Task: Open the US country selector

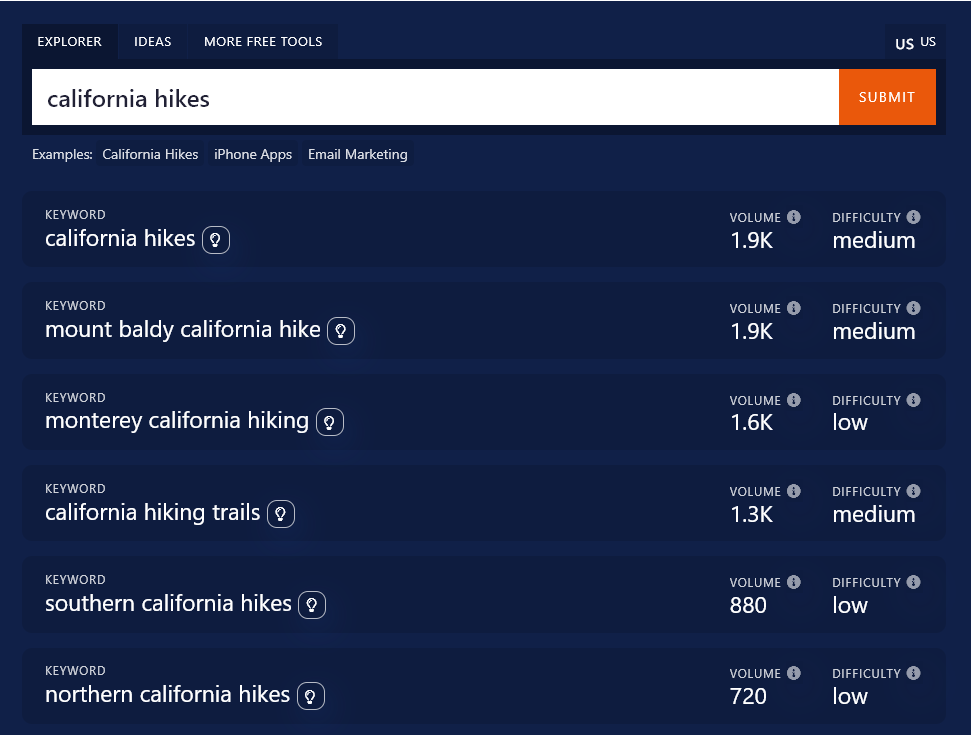Action: [x=914, y=41]
